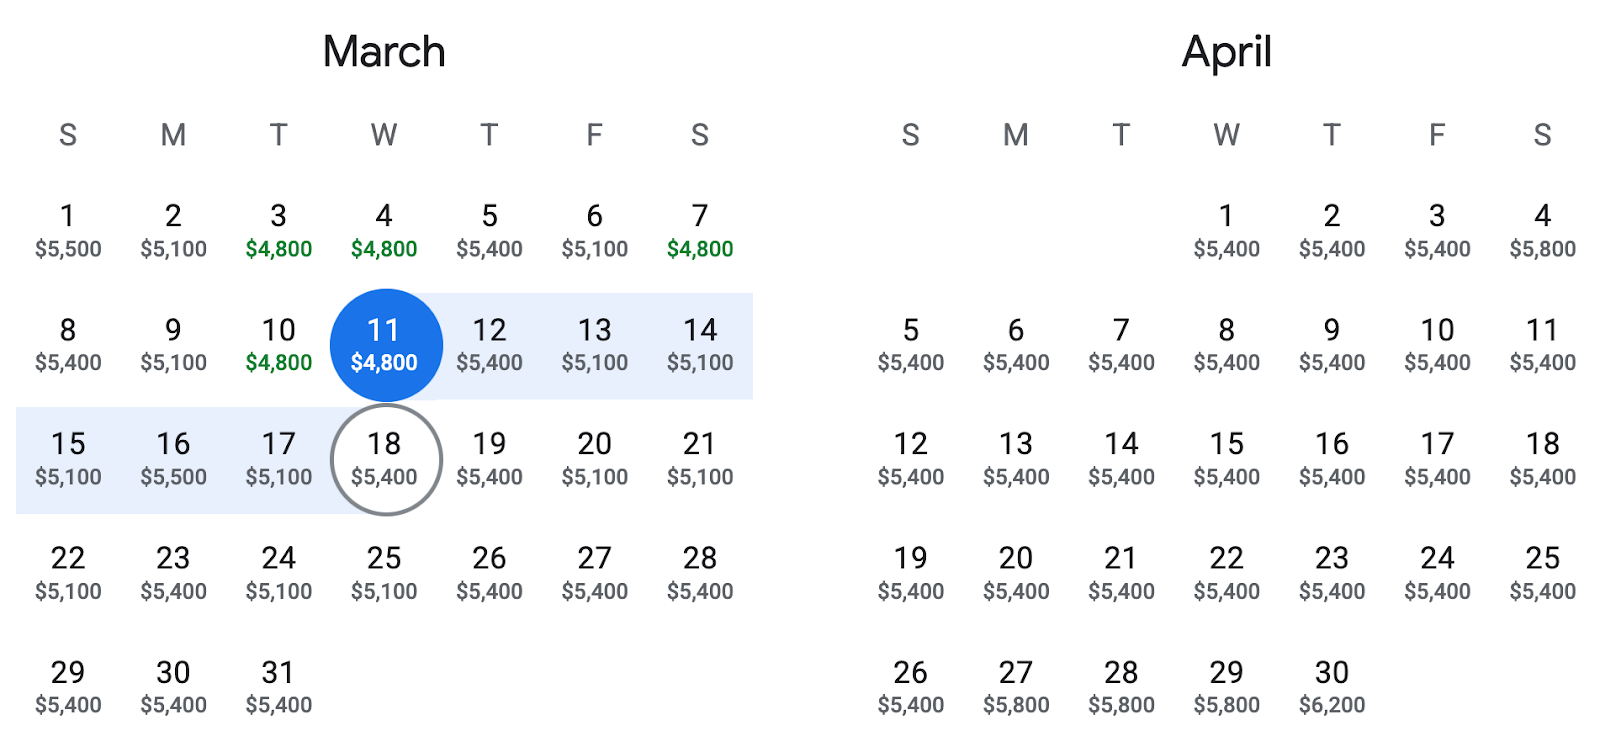Choose April 4 at $5,800

[1543, 231]
